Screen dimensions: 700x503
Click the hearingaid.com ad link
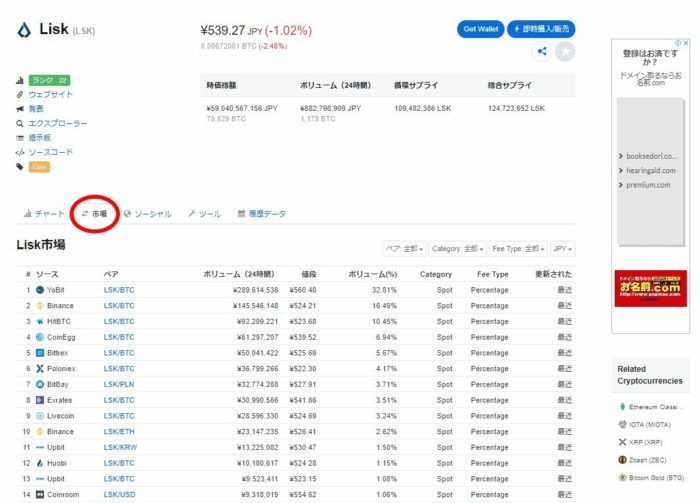(651, 170)
